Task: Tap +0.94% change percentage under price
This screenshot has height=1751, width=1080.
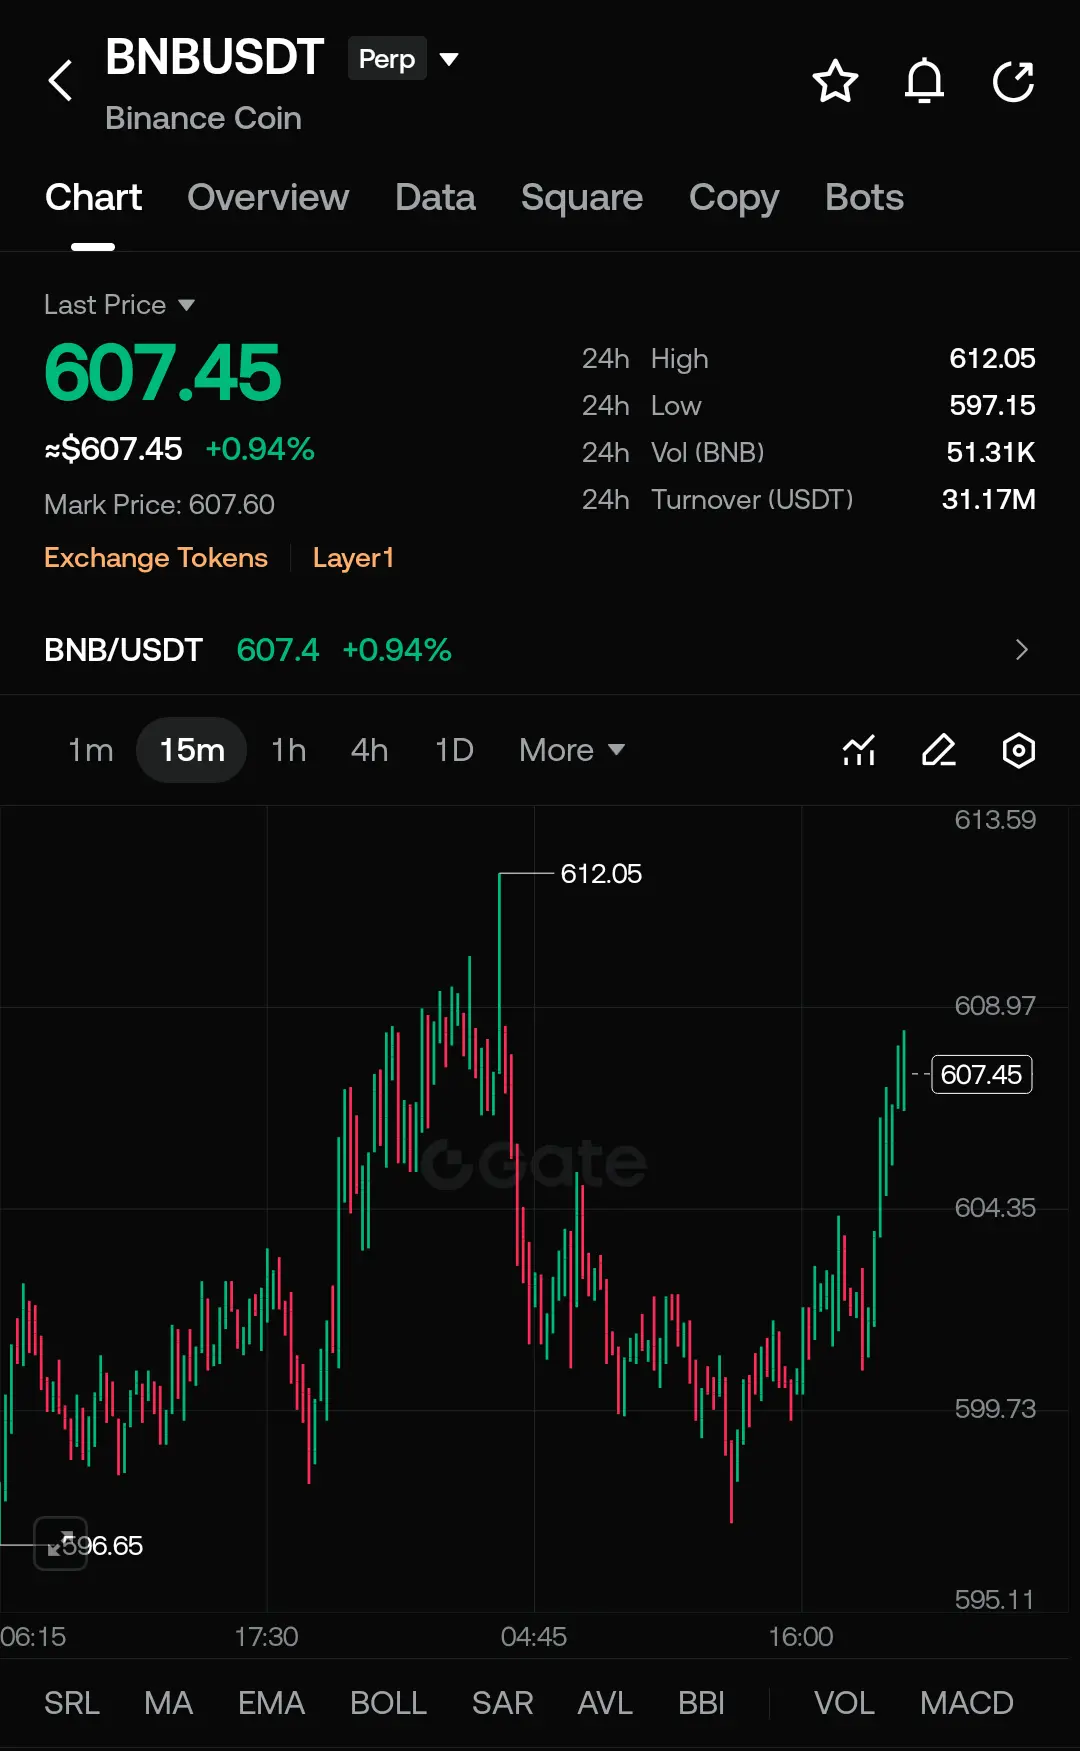Action: [x=260, y=449]
